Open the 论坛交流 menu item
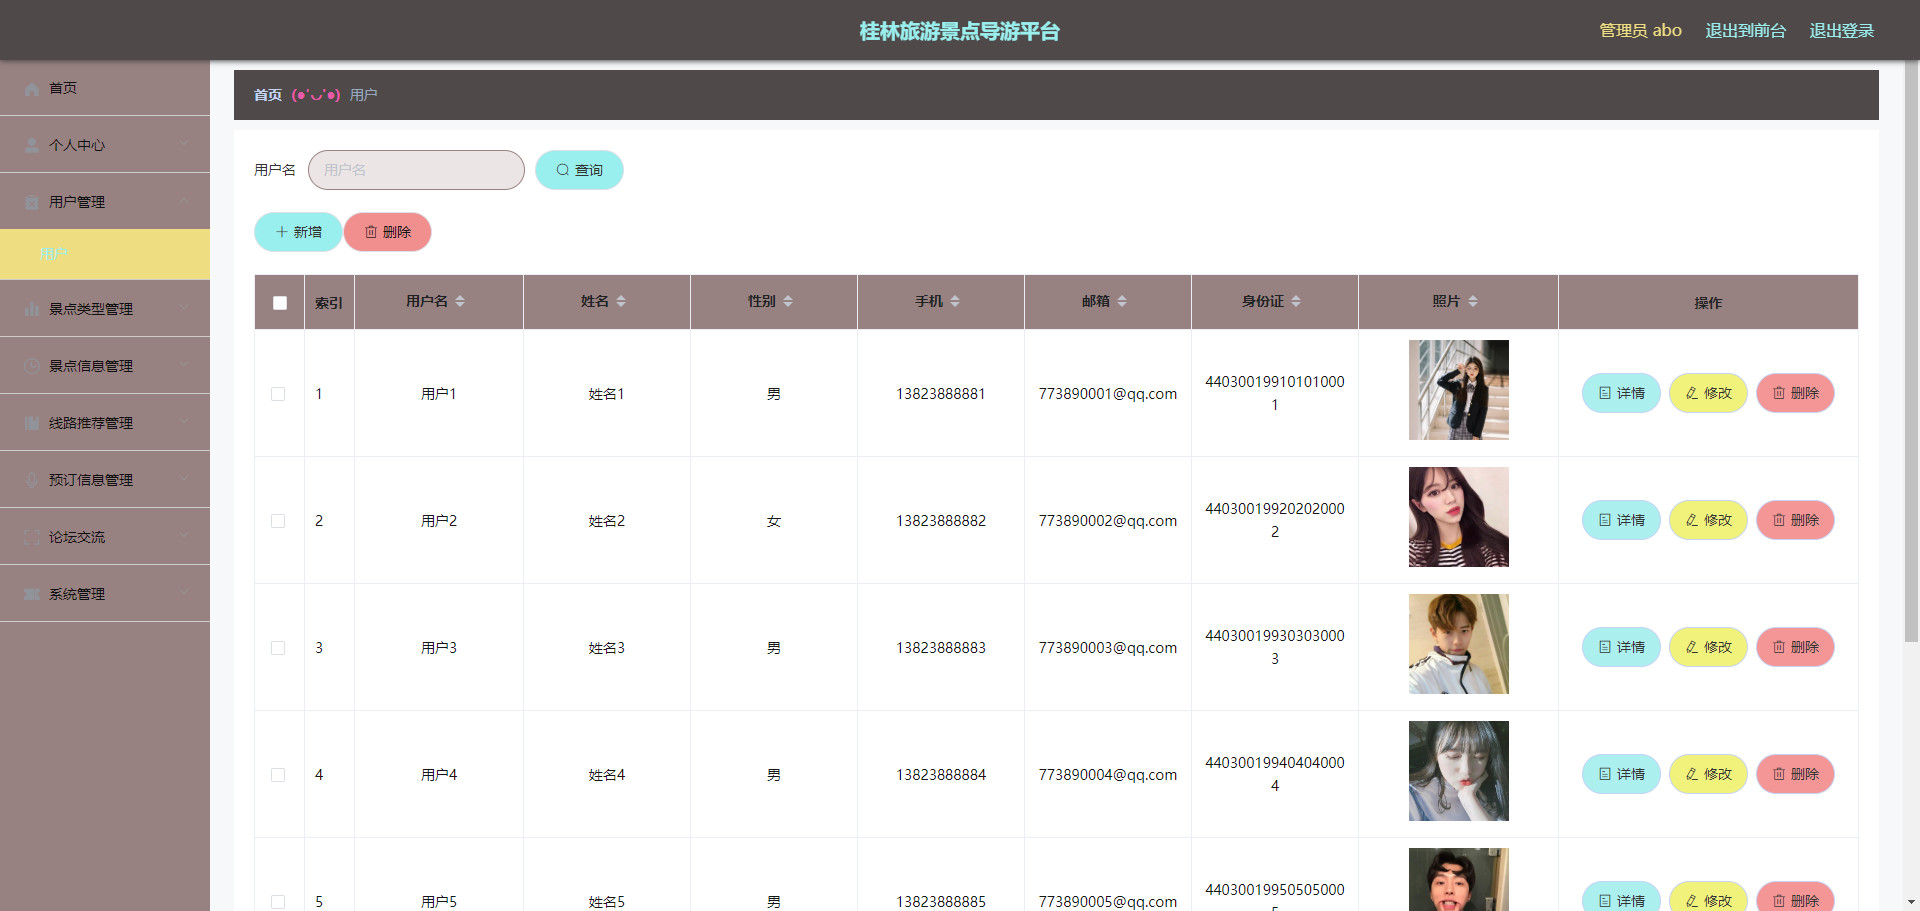The image size is (1920, 911). pyautogui.click(x=77, y=537)
